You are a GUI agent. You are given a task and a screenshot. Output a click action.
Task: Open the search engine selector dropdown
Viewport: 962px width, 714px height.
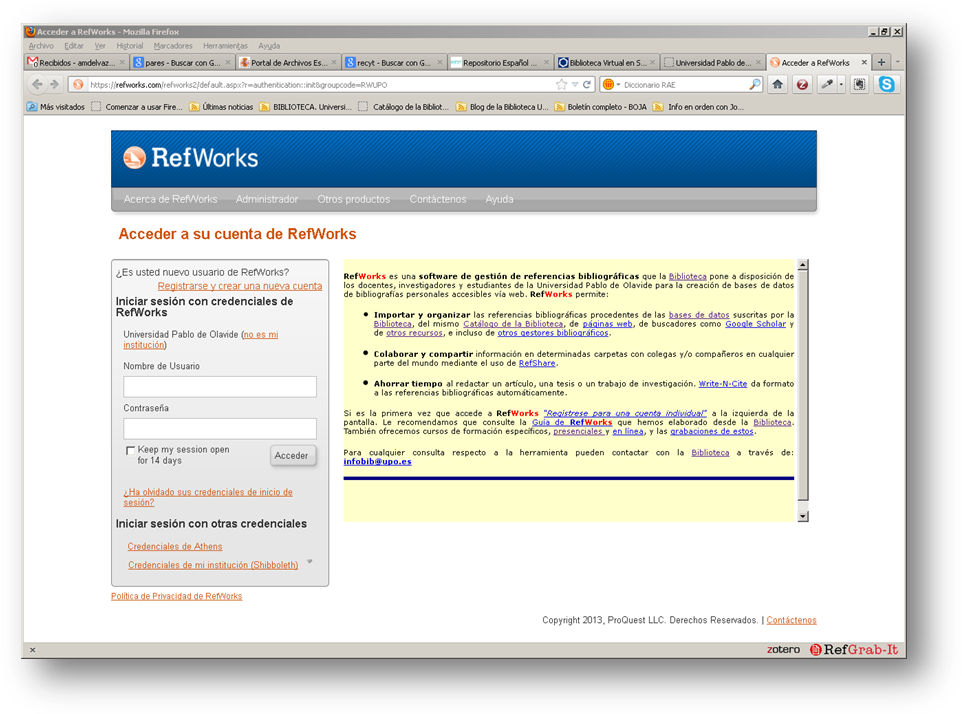click(611, 85)
